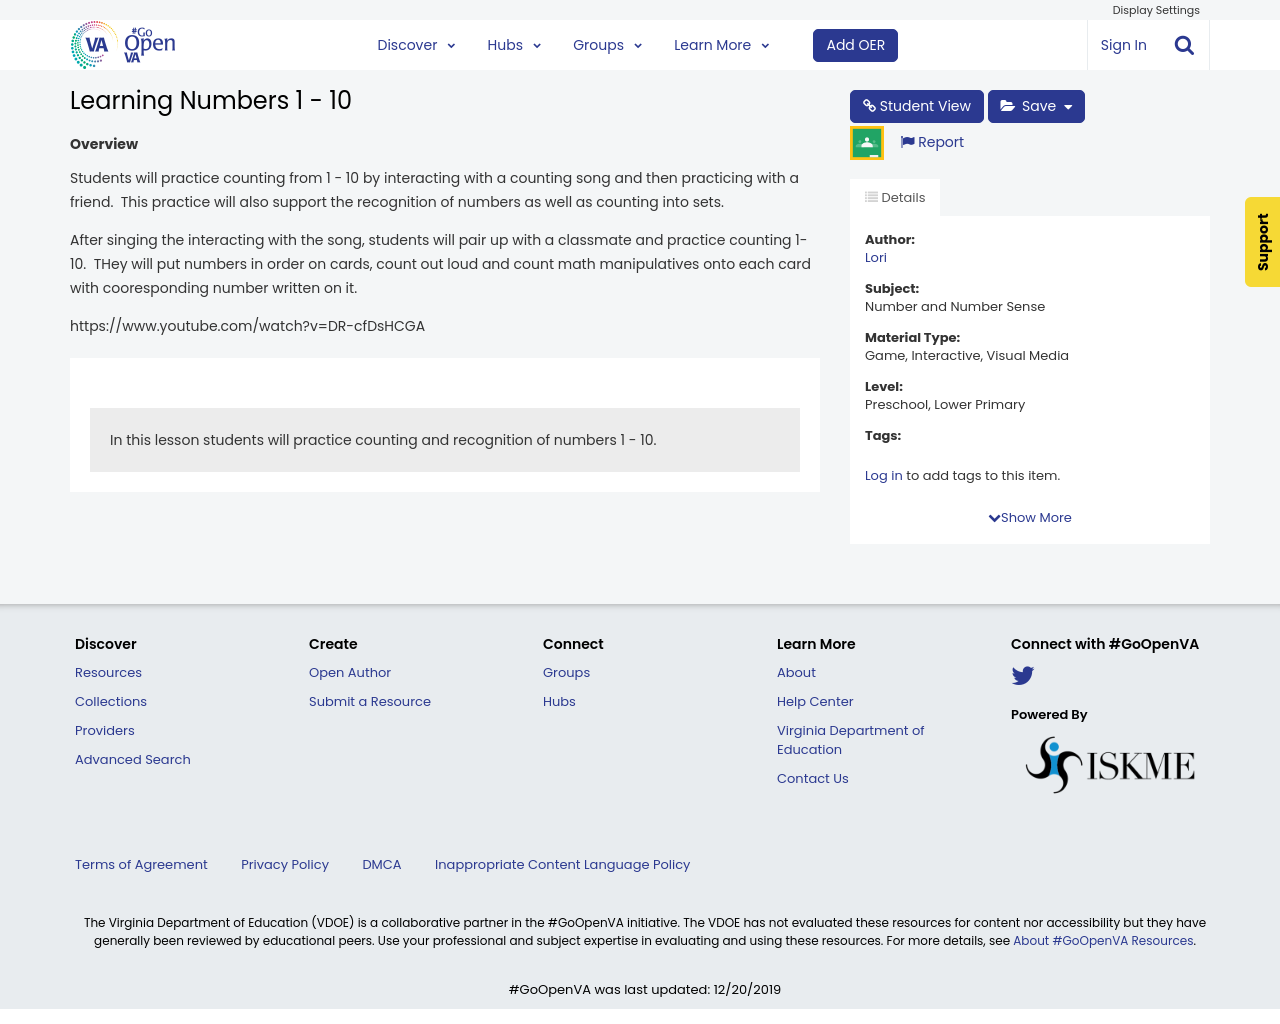The width and height of the screenshot is (1280, 1024).
Task: Click author name Lori
Action: point(876,258)
